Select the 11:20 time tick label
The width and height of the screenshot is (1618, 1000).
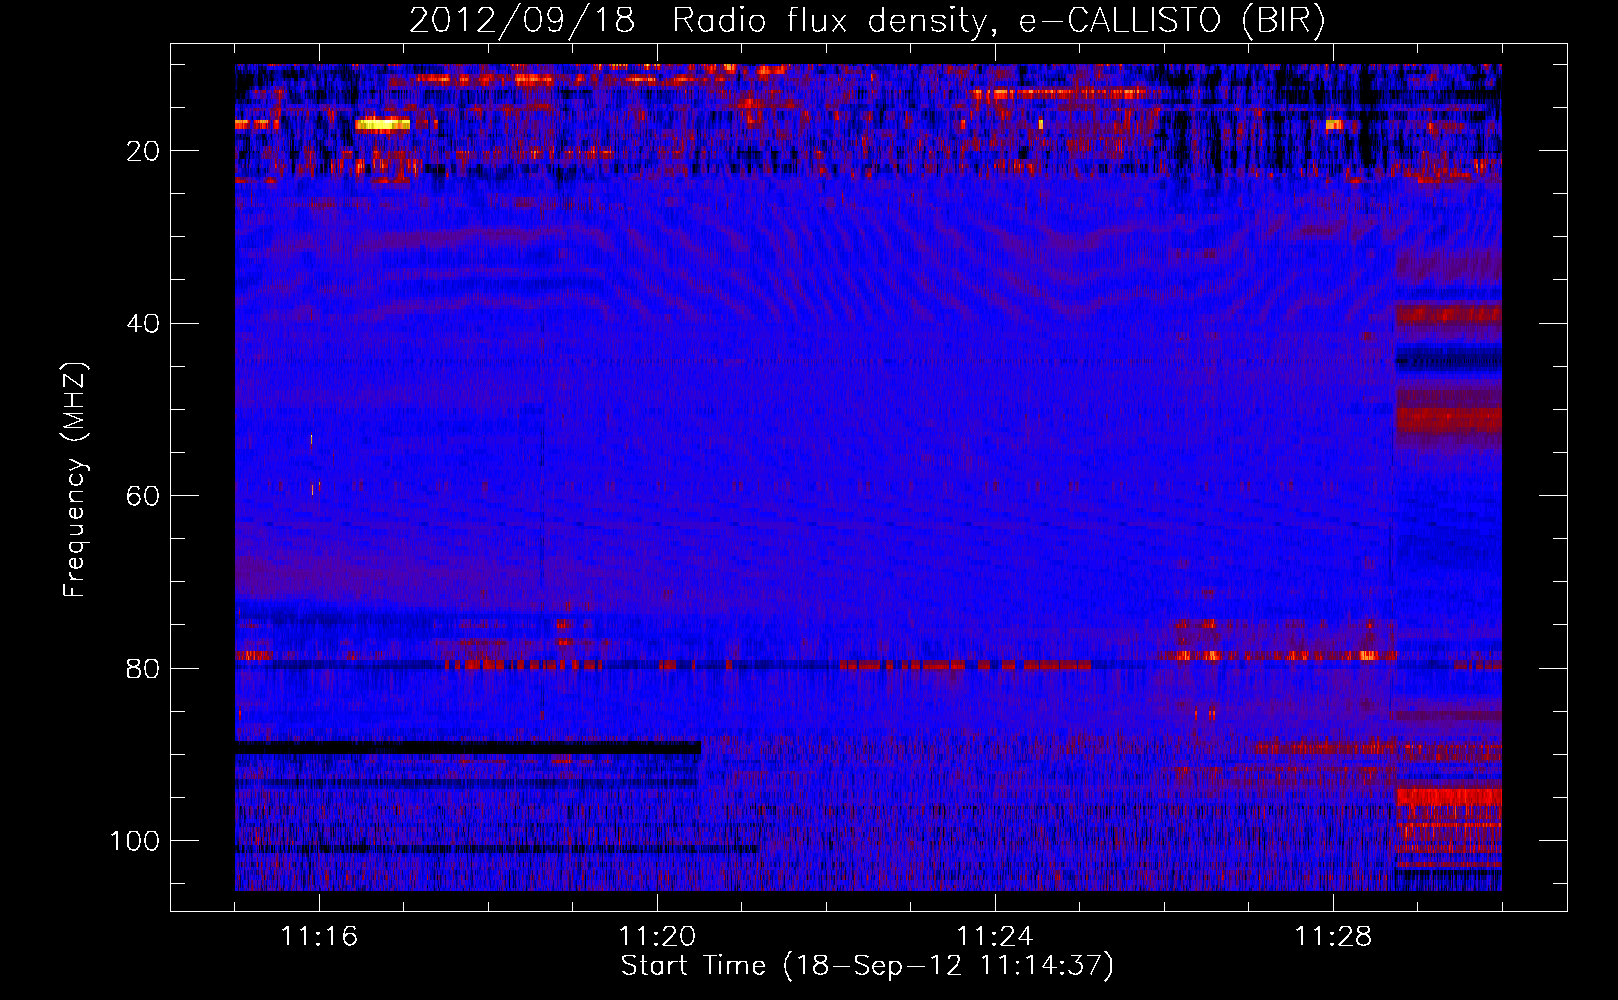click(657, 937)
